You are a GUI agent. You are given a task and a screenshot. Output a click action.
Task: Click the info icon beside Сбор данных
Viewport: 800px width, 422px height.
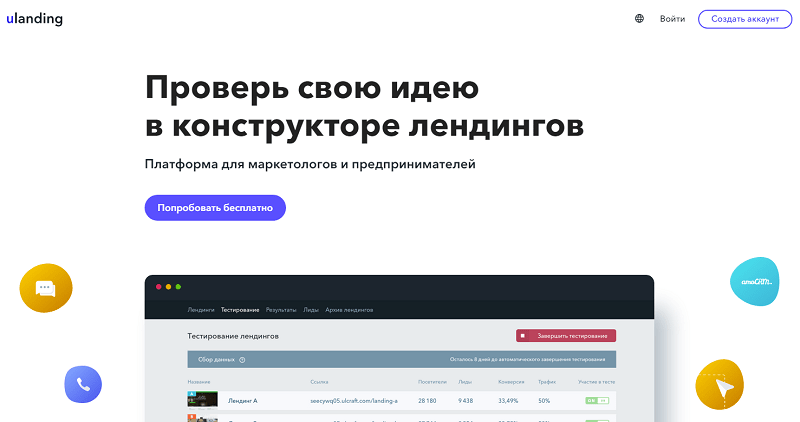[242, 360]
